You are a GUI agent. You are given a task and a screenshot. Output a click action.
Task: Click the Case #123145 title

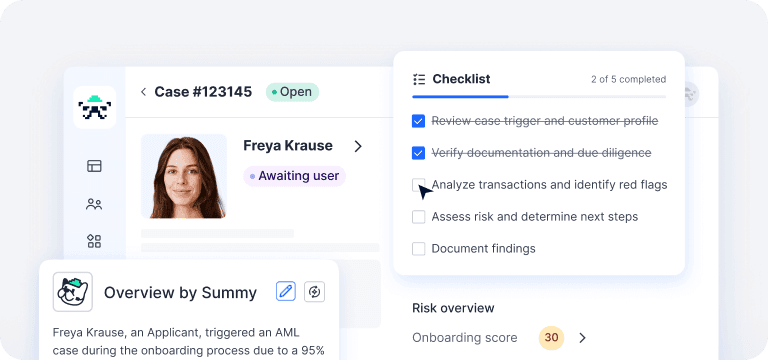203,92
